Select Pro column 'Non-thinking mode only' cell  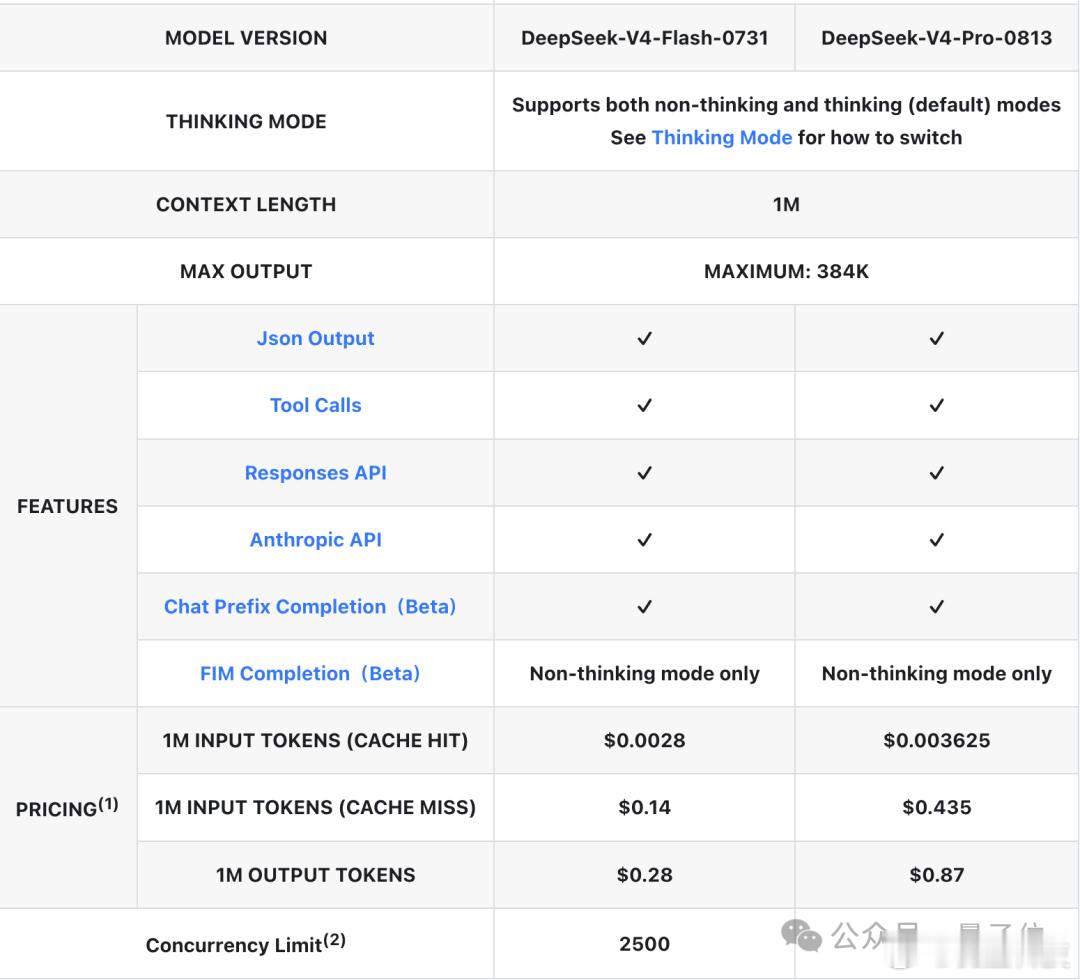point(937,673)
